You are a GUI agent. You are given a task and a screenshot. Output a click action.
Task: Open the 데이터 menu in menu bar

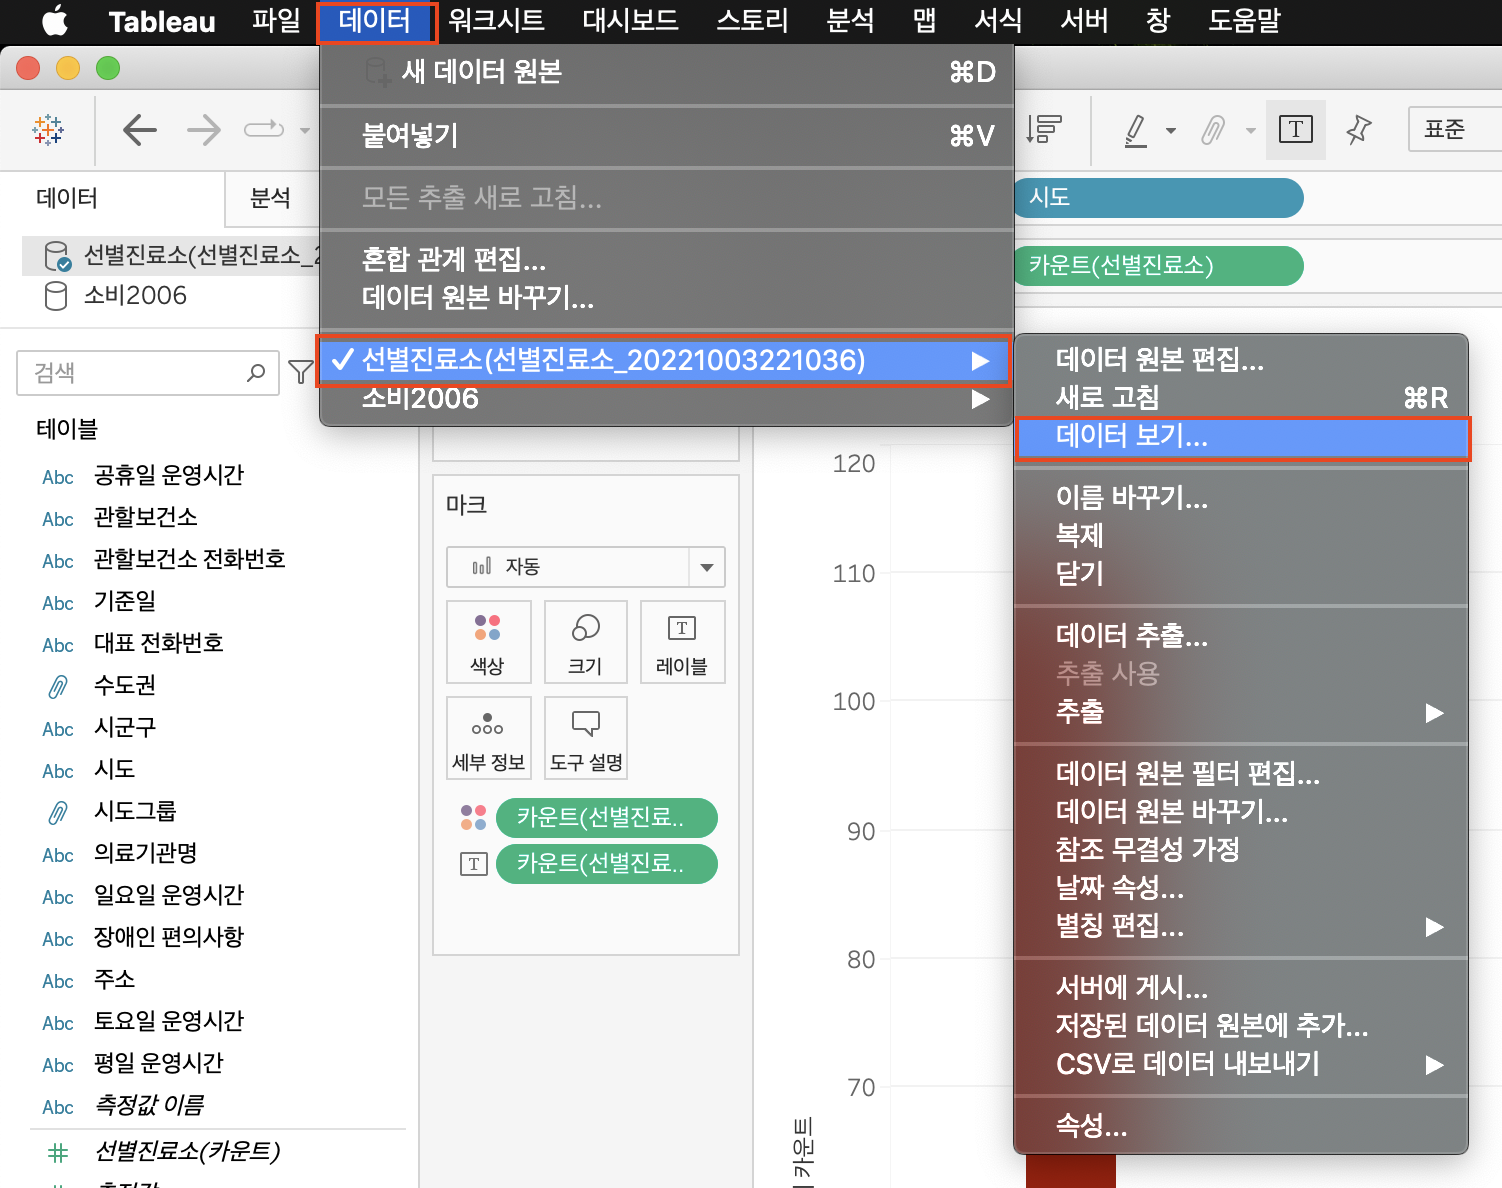(375, 21)
